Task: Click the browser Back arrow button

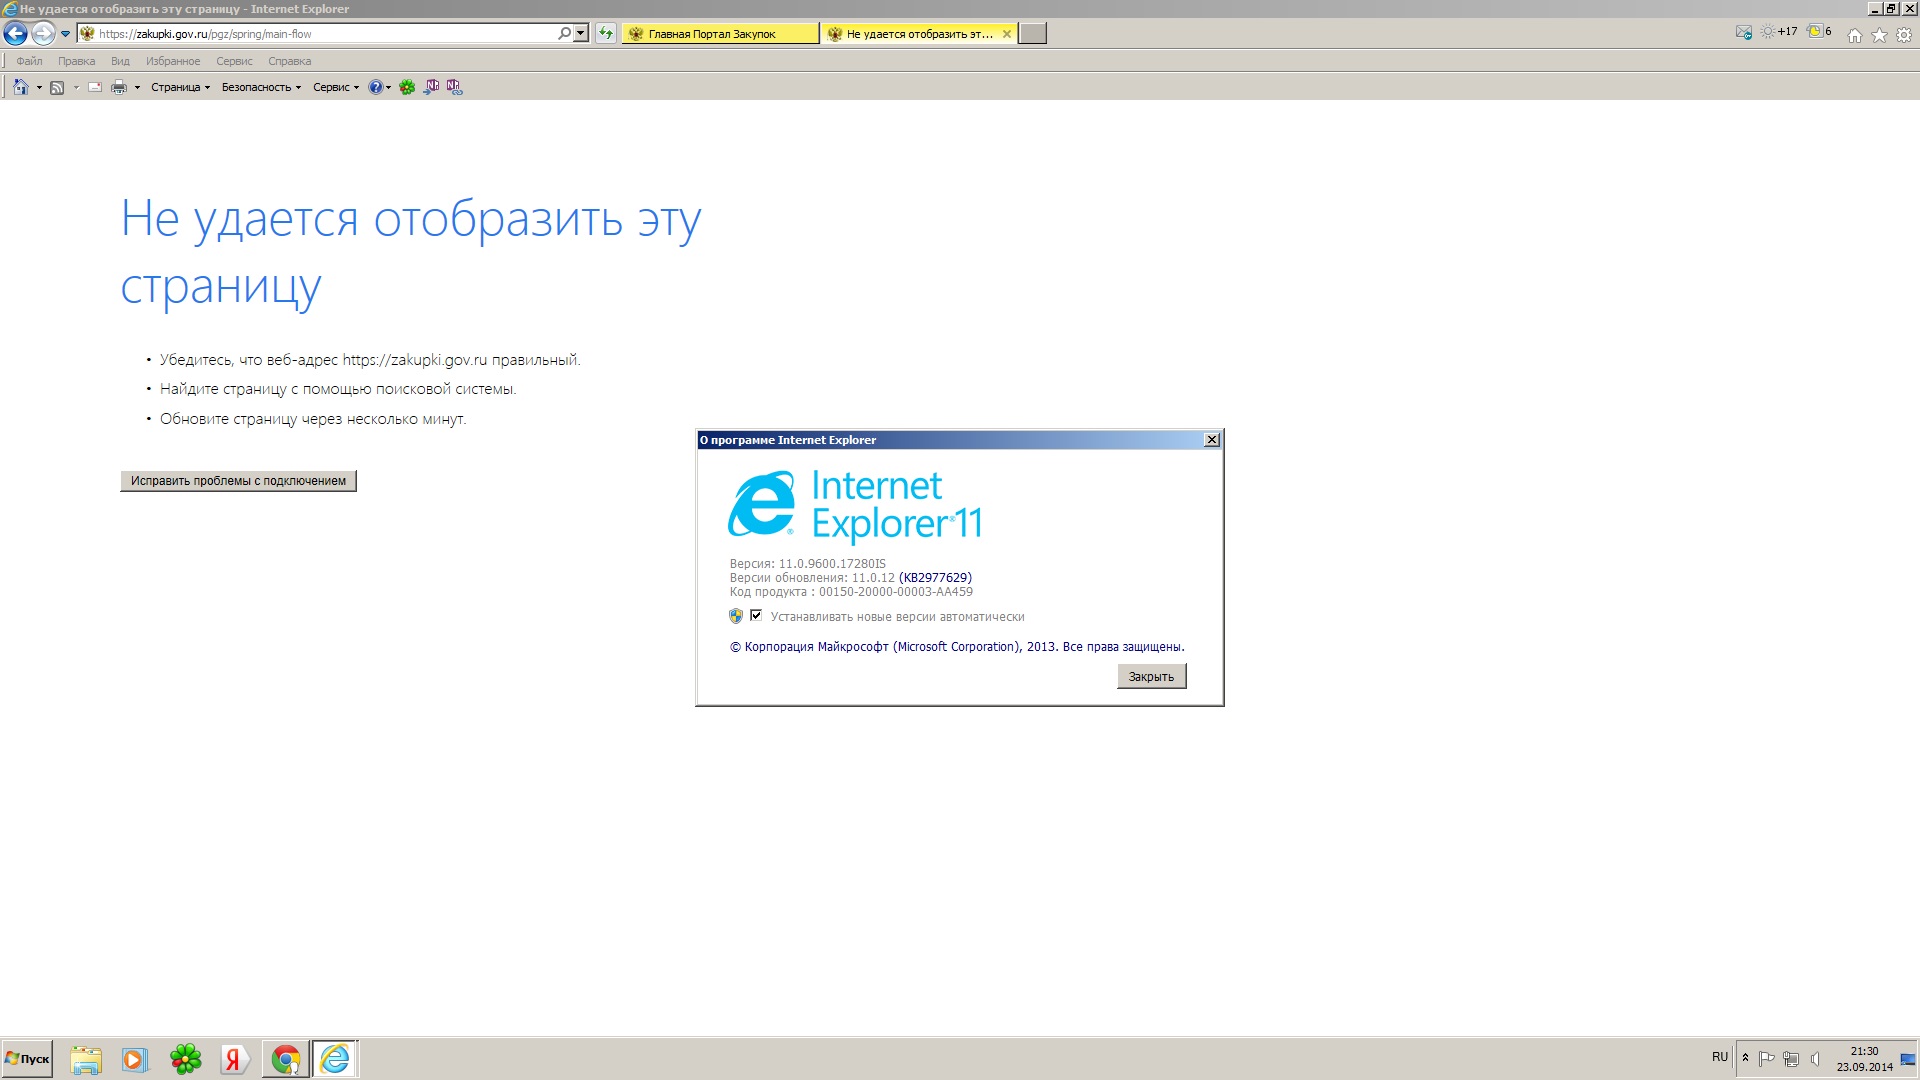Action: pos(15,34)
